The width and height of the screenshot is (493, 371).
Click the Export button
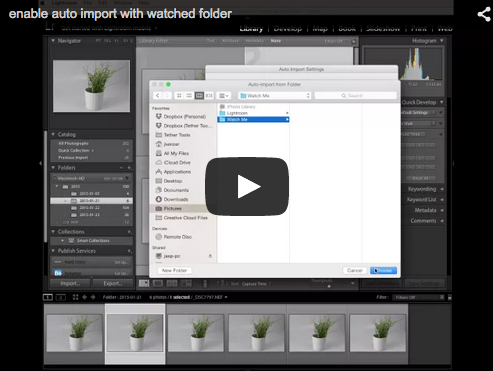pyautogui.click(x=112, y=283)
